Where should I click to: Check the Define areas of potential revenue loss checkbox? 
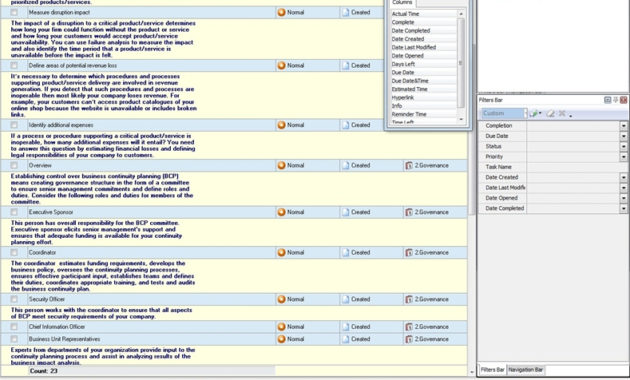(14, 65)
